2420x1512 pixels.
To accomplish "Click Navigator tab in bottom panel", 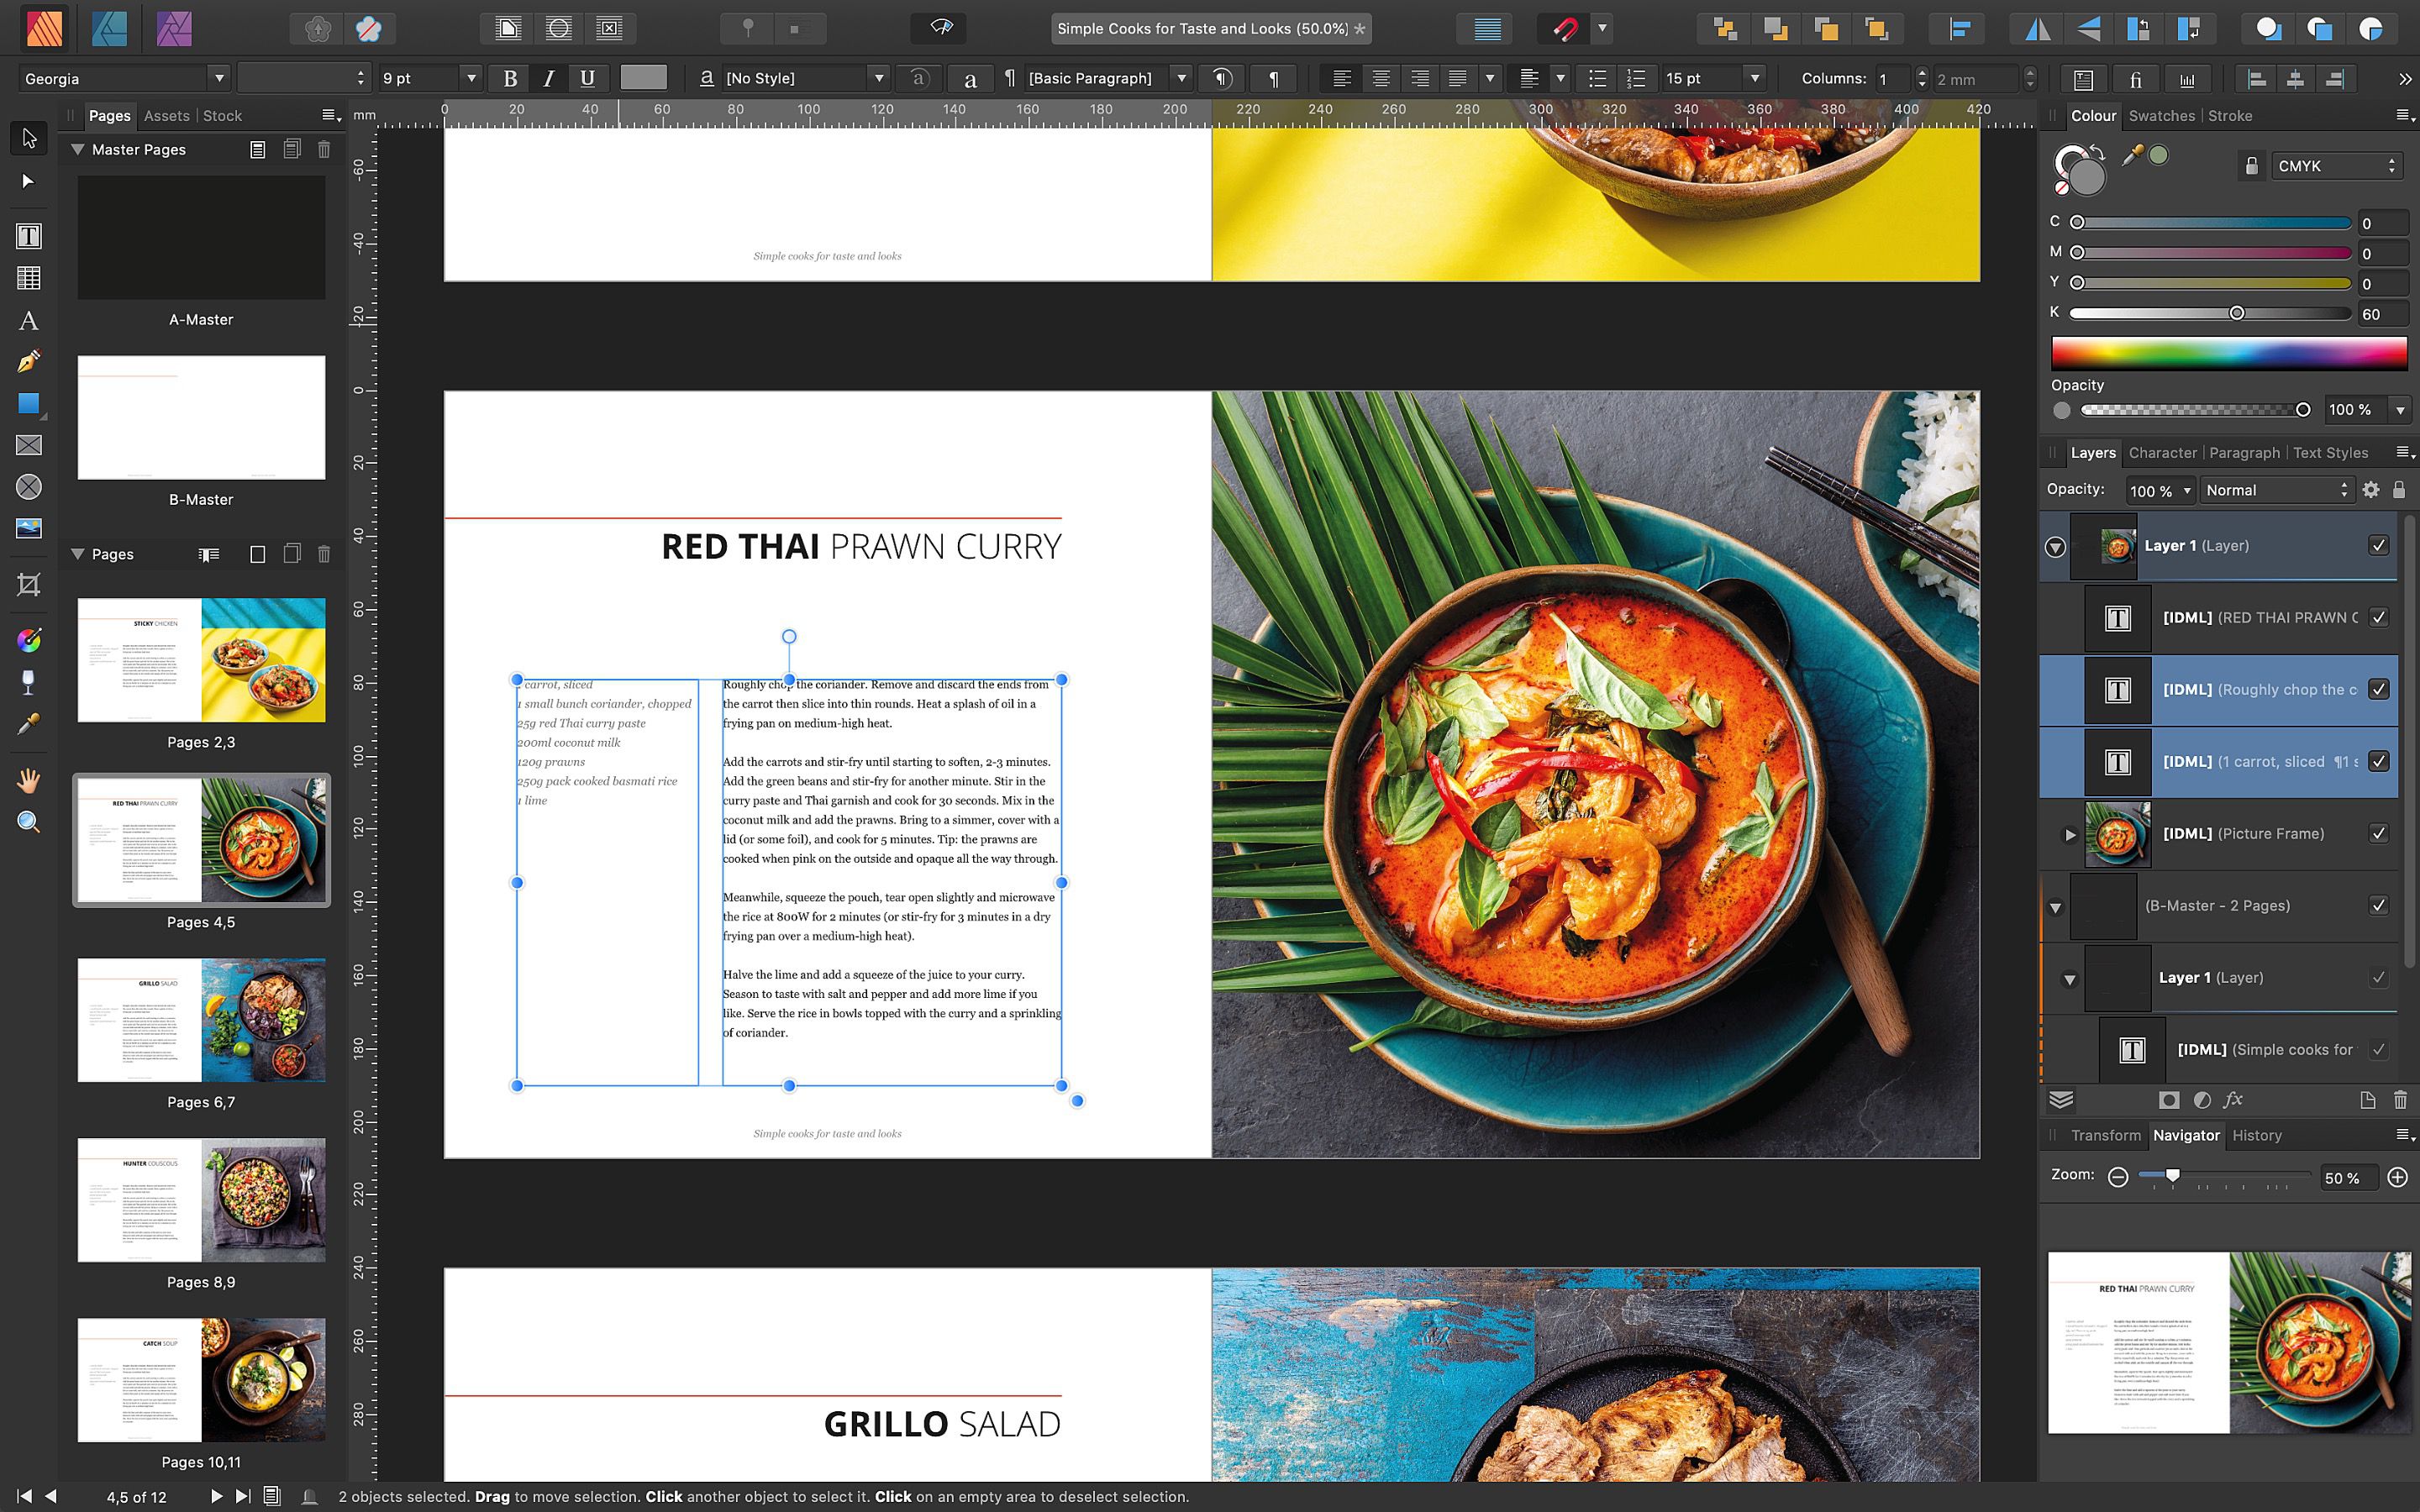I will pos(2188,1136).
